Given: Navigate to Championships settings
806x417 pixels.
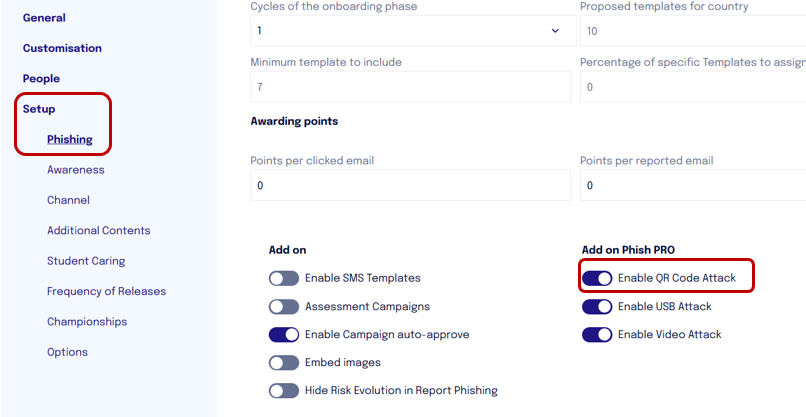Looking at the screenshot, I should point(87,321).
